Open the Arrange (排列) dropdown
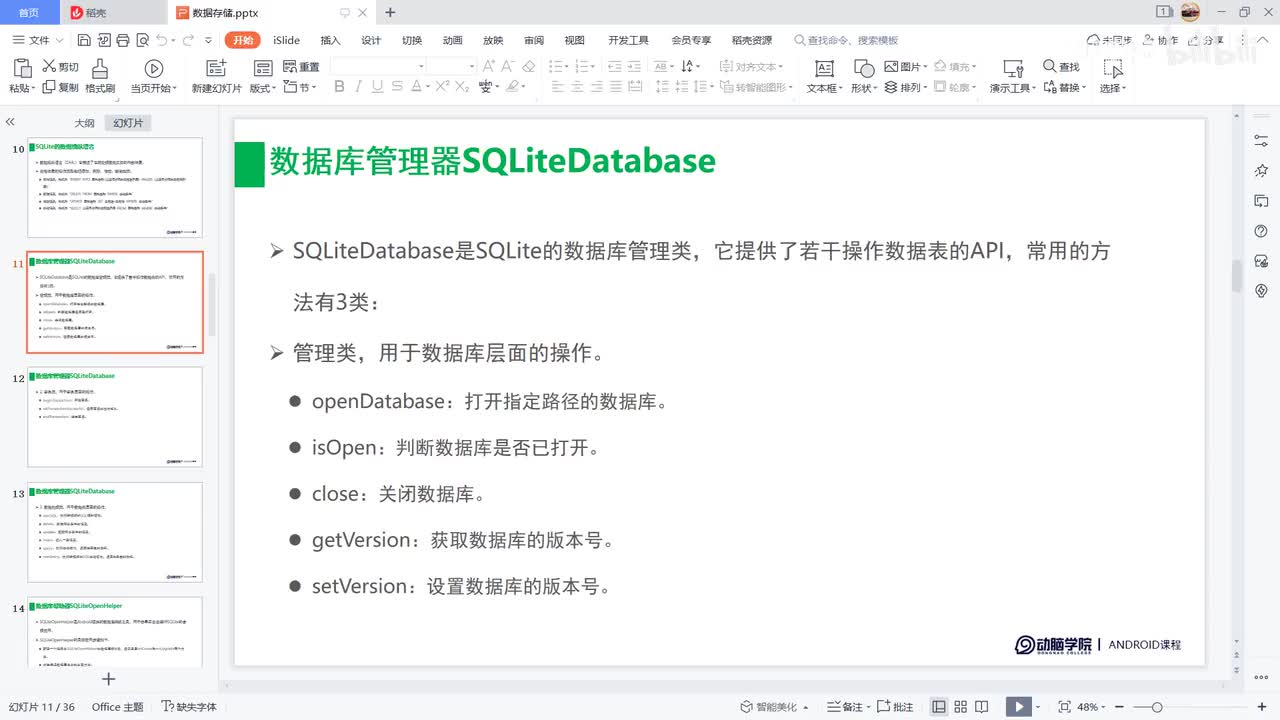The width and height of the screenshot is (1280, 720). (x=905, y=88)
